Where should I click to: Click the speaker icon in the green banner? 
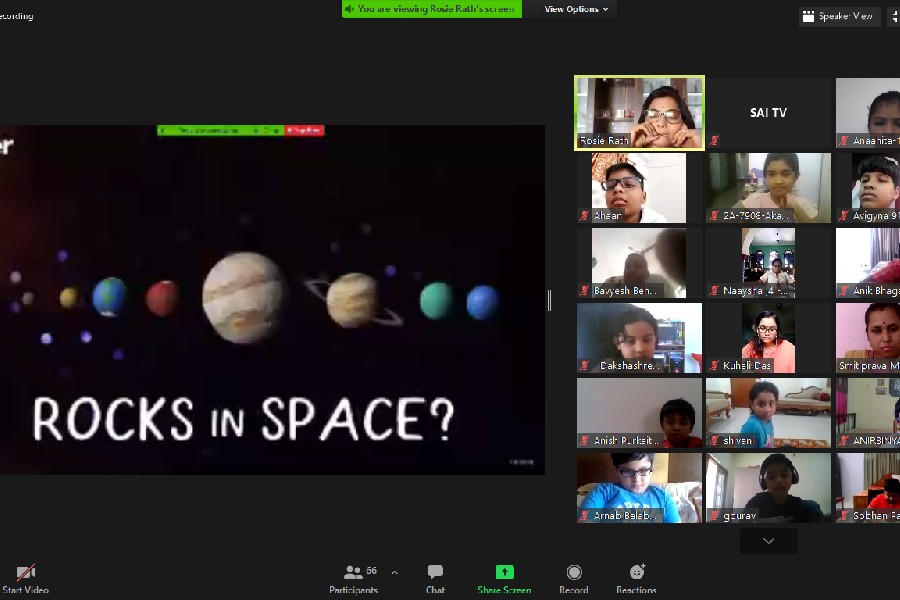(x=350, y=9)
